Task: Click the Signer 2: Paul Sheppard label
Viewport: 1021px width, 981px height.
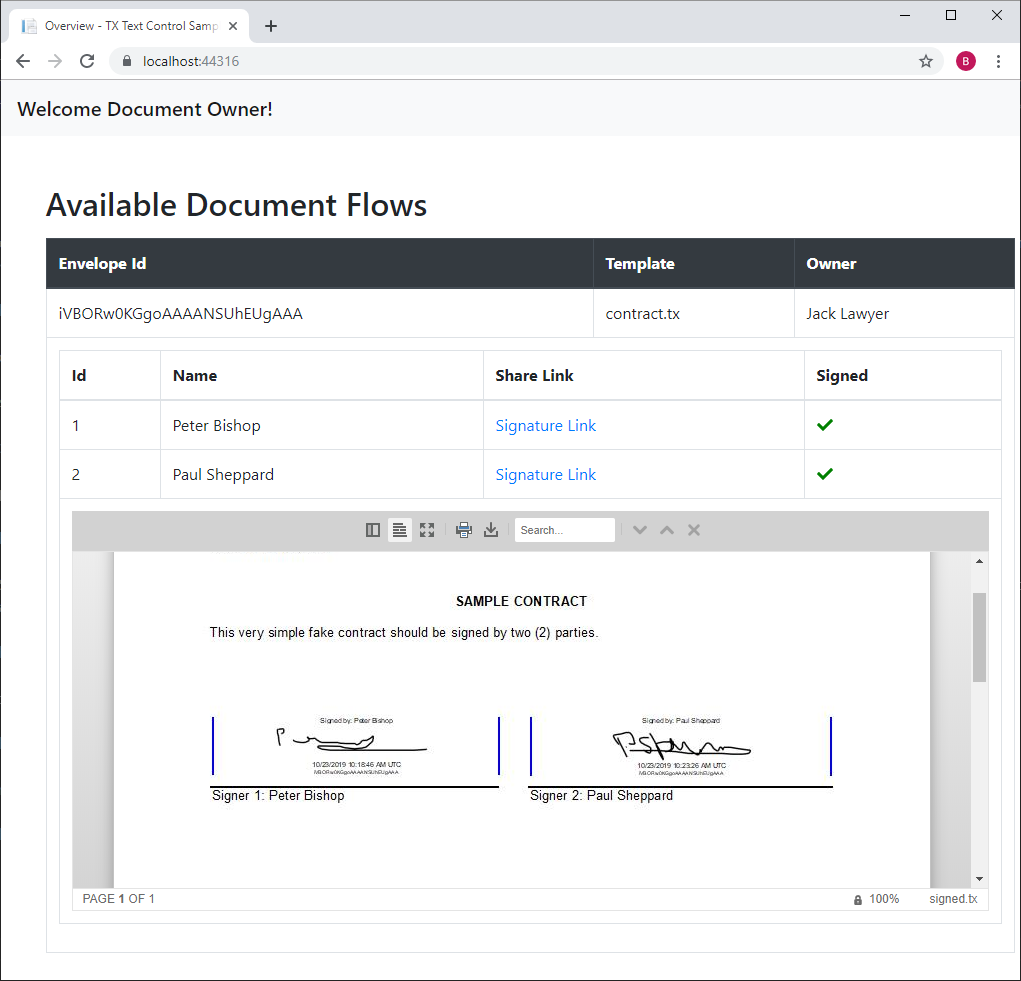Action: 601,795
